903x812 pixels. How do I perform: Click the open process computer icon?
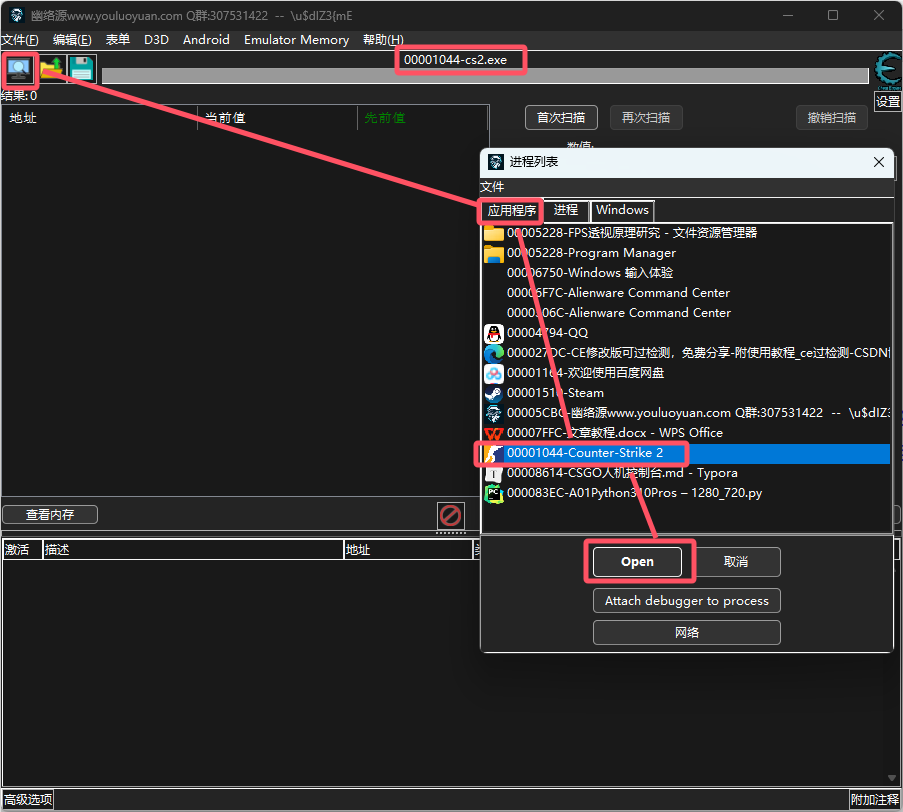tap(18, 69)
